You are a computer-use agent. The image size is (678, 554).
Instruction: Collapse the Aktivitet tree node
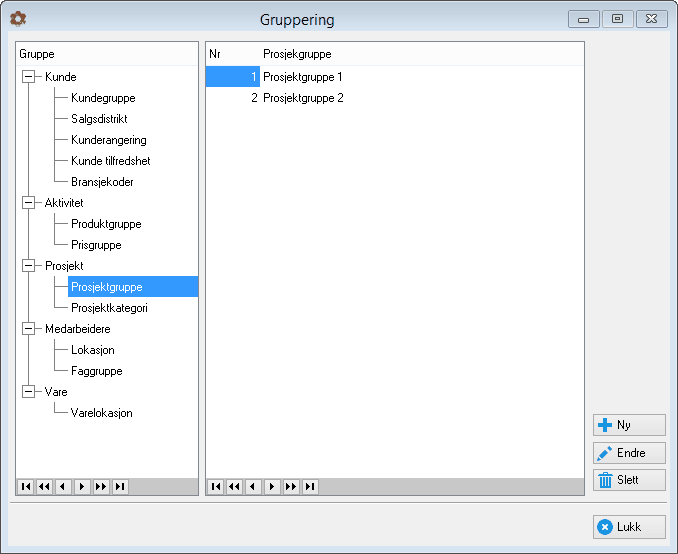pos(29,202)
